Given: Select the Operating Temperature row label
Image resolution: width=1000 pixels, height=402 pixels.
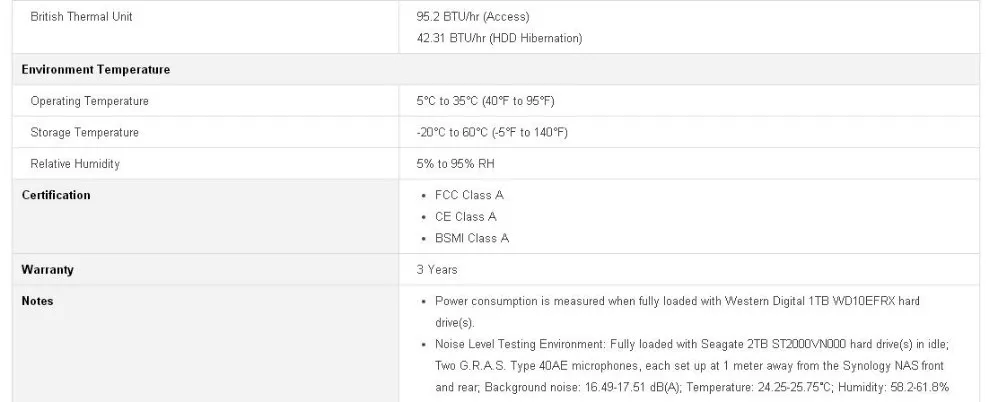Looking at the screenshot, I should pos(89,101).
